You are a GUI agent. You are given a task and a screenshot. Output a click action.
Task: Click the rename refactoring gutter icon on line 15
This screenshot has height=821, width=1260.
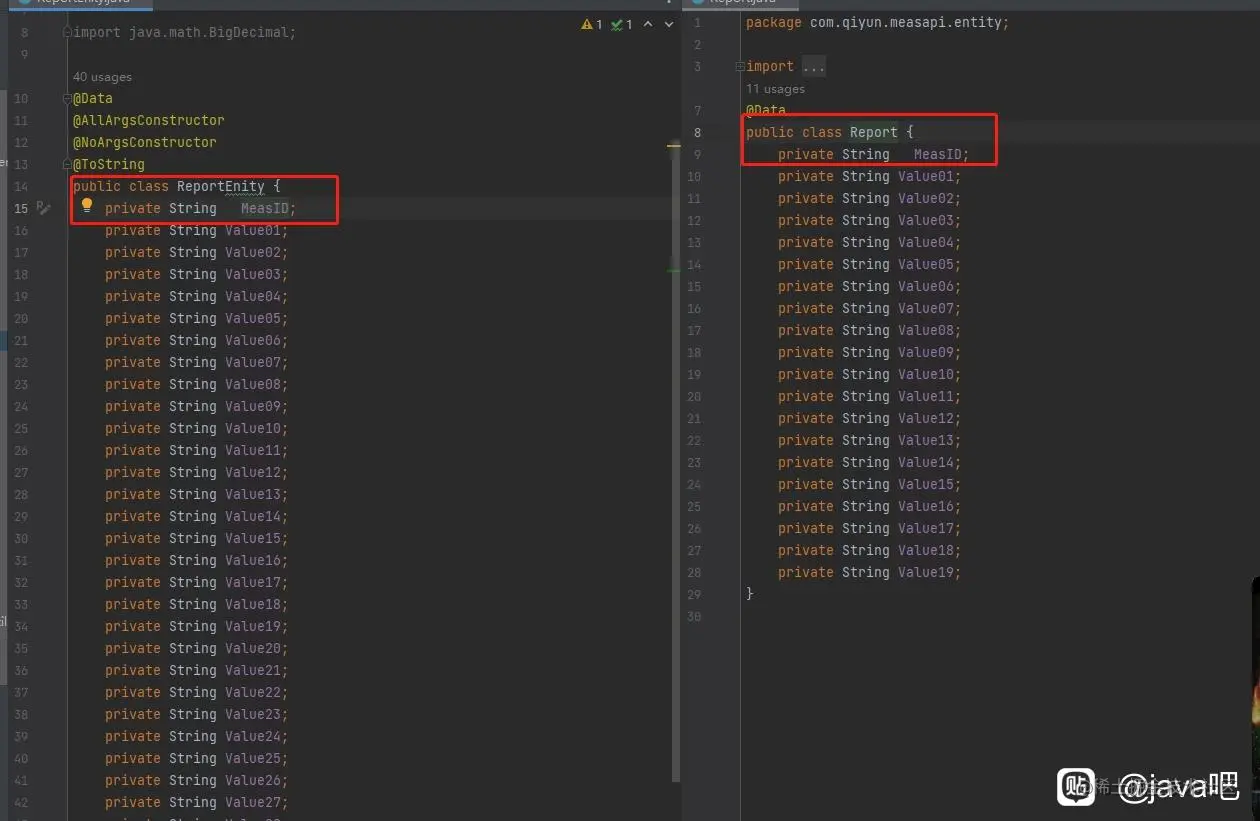coord(43,208)
